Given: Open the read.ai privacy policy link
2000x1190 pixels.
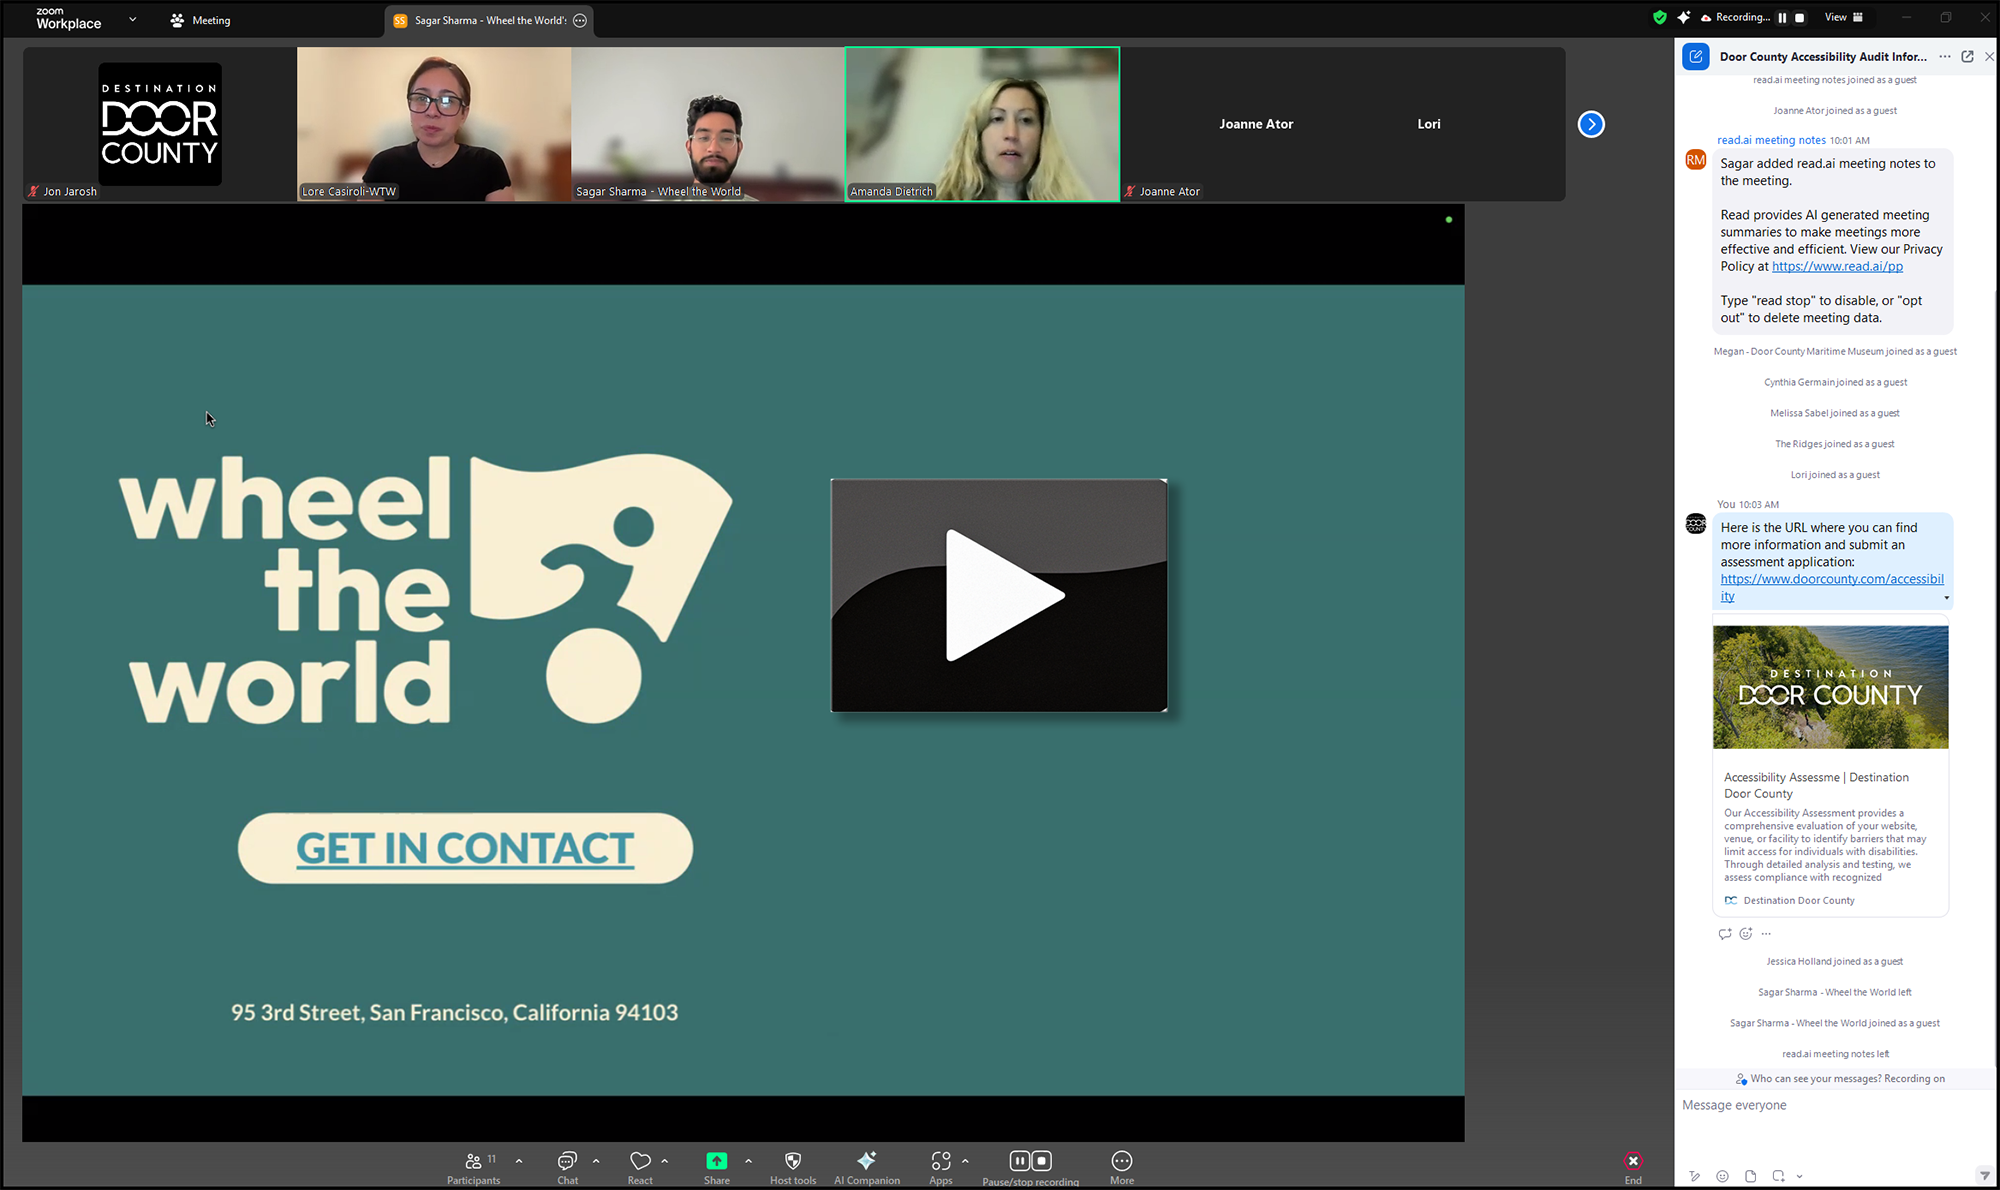Looking at the screenshot, I should 1836,266.
